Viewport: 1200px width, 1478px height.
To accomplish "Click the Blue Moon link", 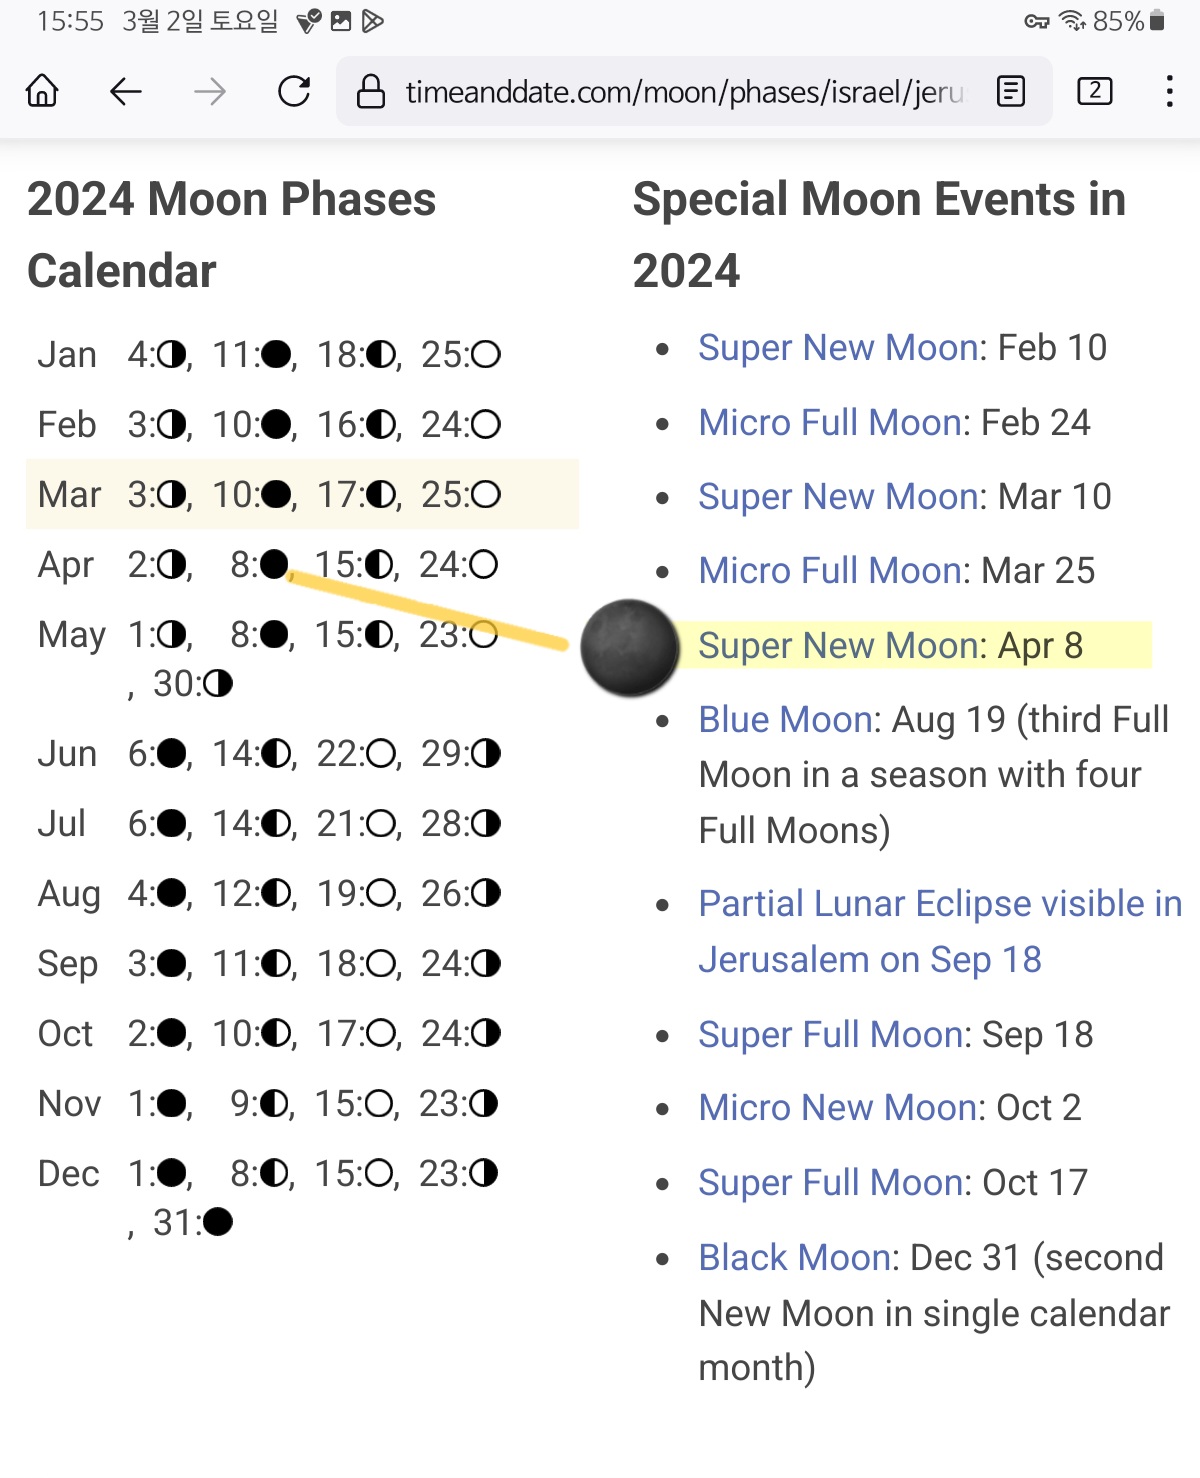I will pos(785,719).
